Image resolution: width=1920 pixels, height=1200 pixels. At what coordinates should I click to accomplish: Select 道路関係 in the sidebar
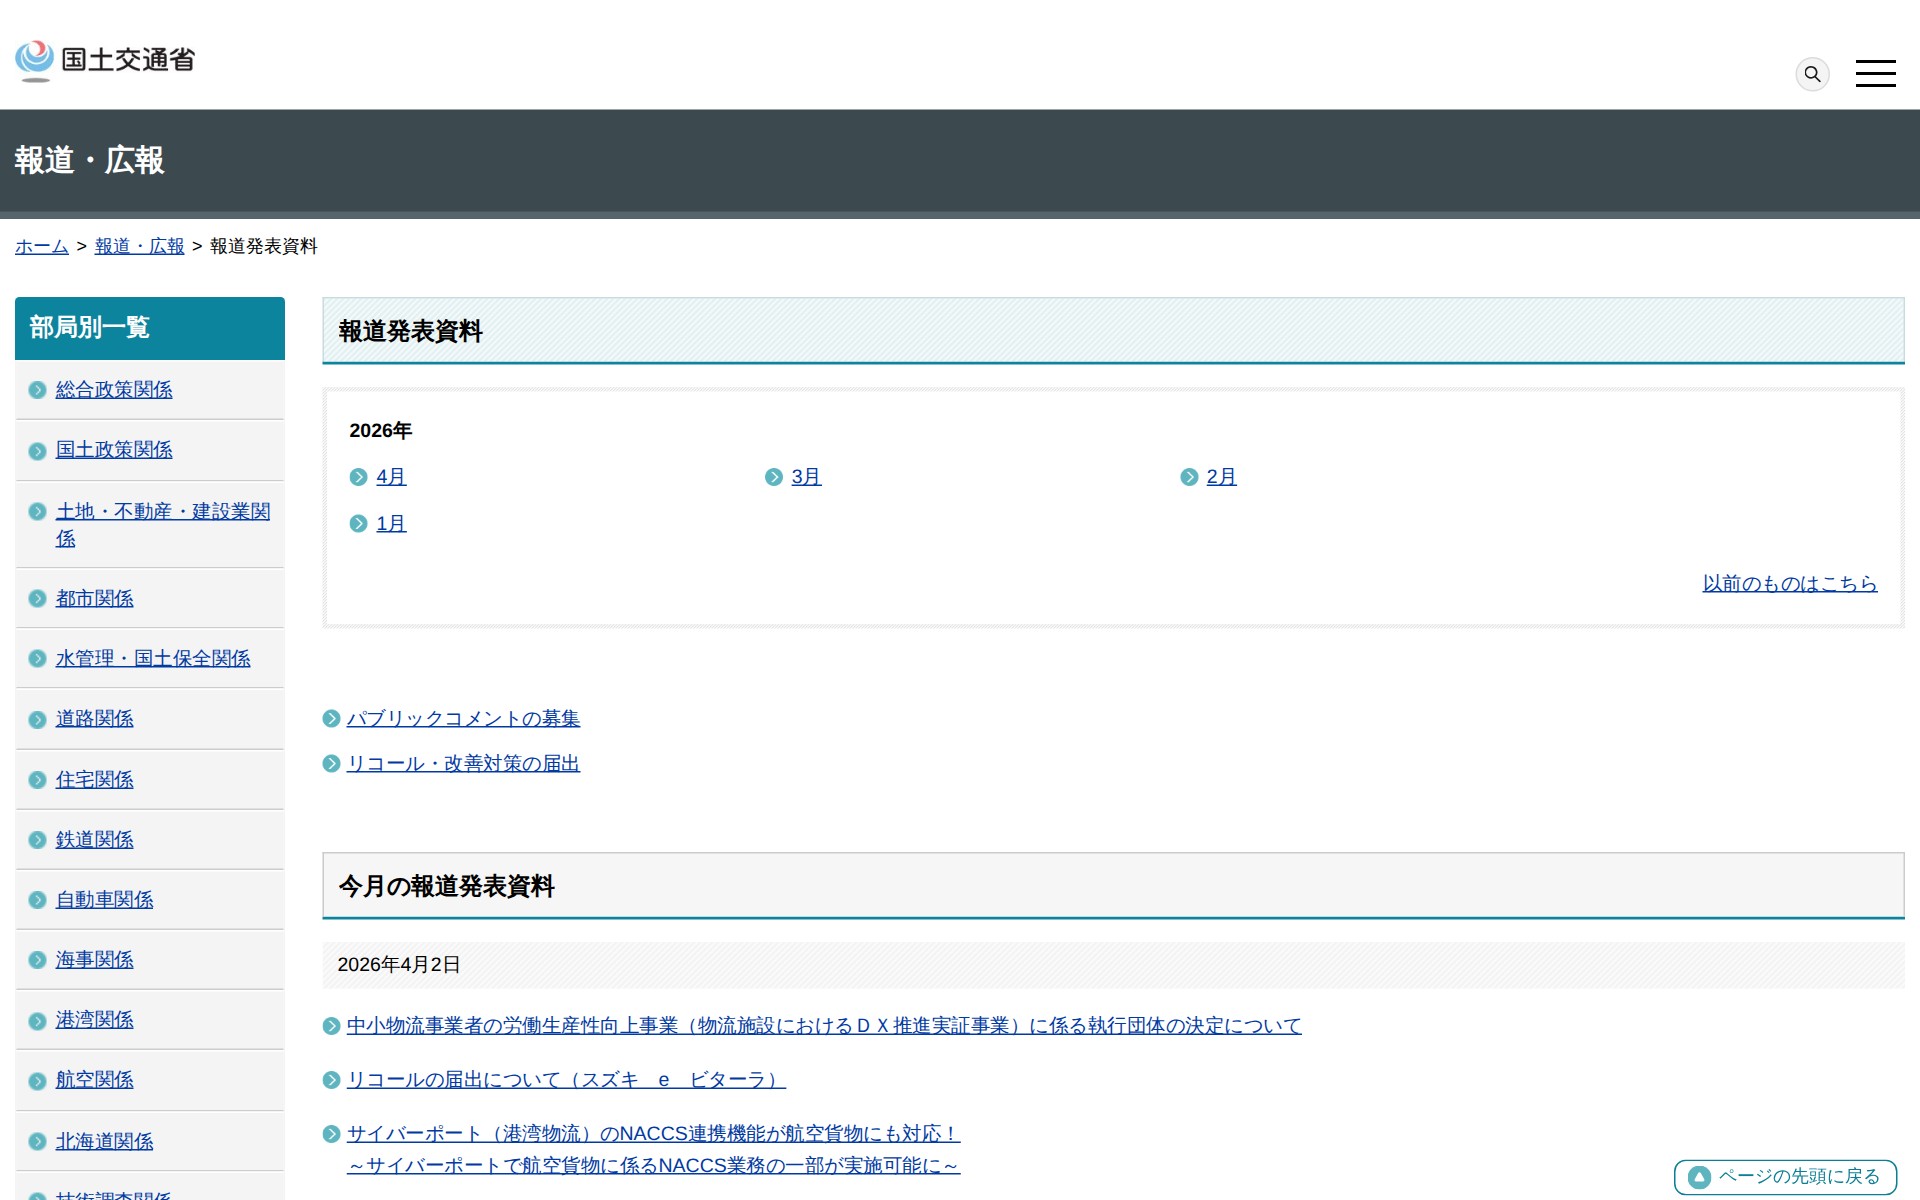tap(94, 719)
